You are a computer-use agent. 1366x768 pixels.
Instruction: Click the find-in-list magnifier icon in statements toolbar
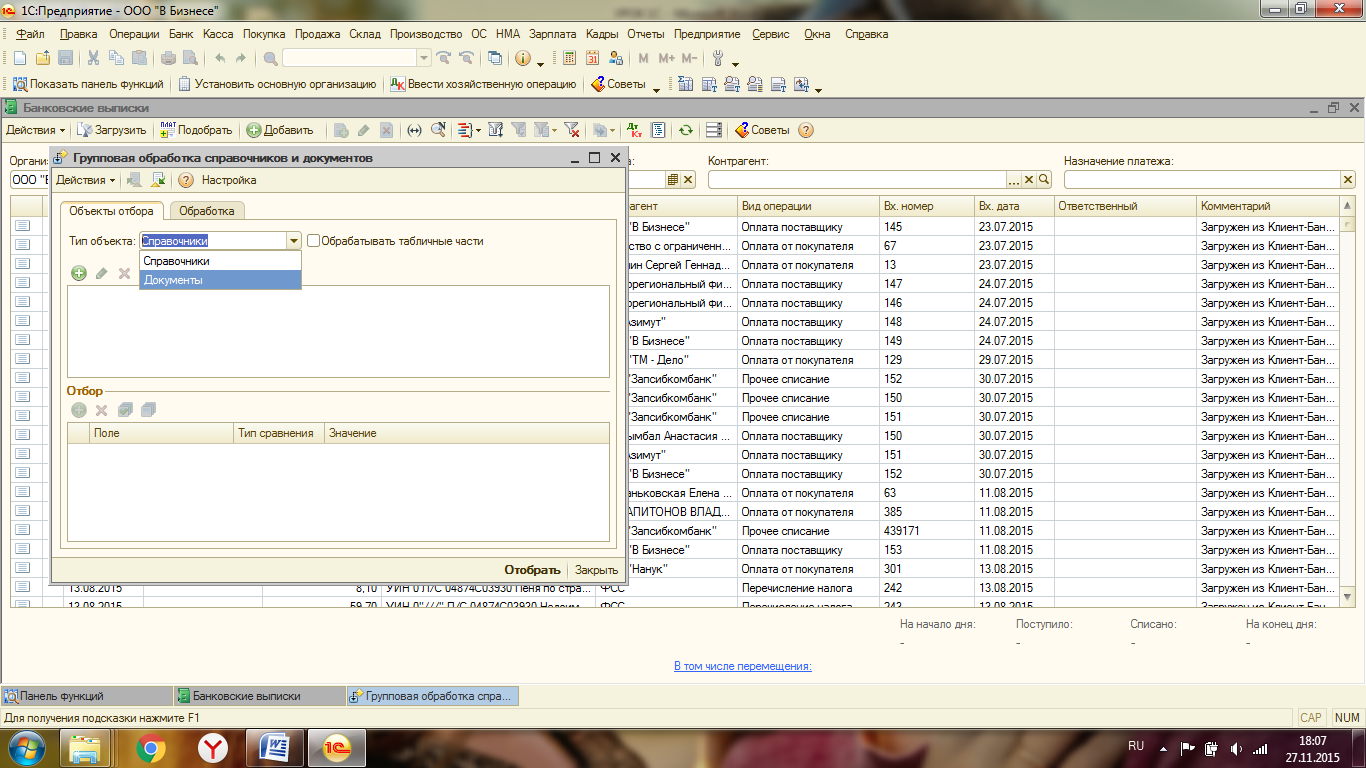[x=438, y=130]
